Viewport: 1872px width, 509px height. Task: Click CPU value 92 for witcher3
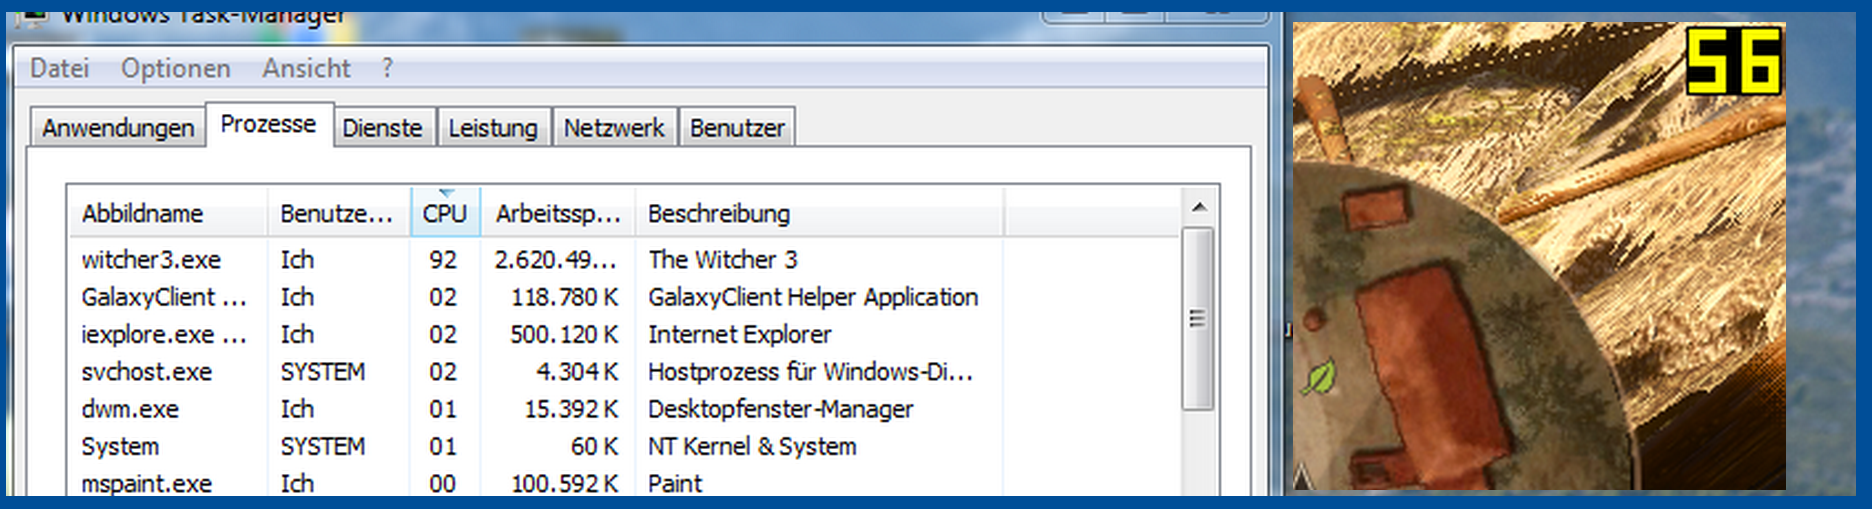click(443, 260)
